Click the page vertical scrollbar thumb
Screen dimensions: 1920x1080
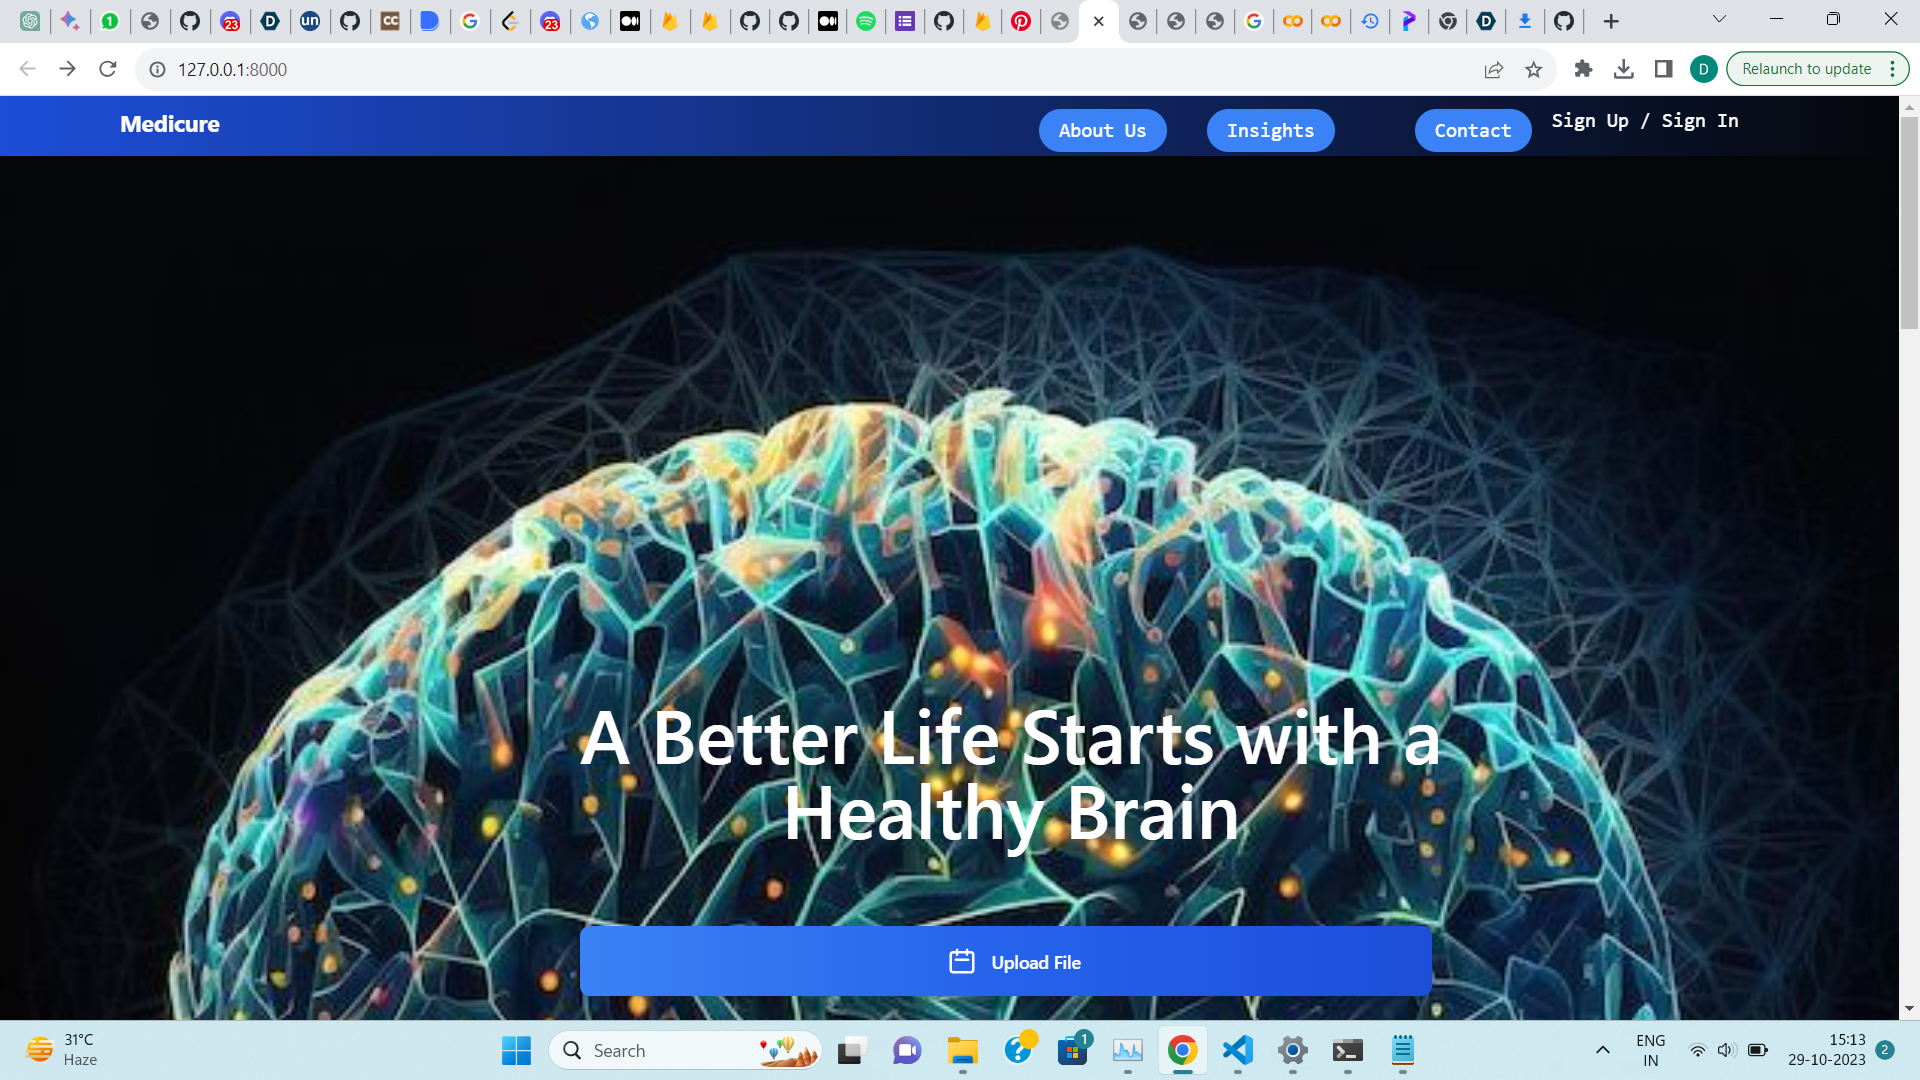click(x=1909, y=222)
